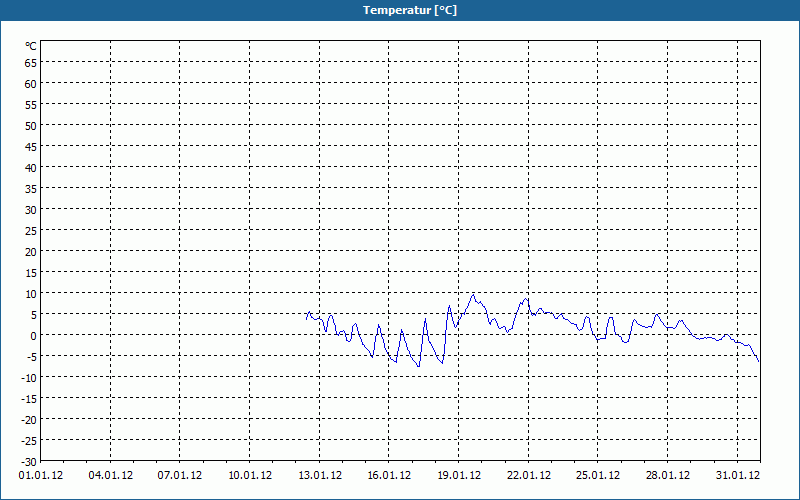Click the 50 y-axis label

point(31,126)
